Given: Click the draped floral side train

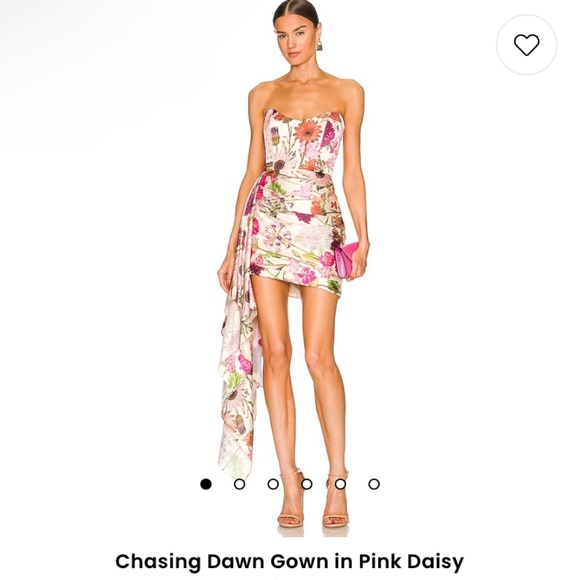Looking at the screenshot, I should [x=239, y=344].
